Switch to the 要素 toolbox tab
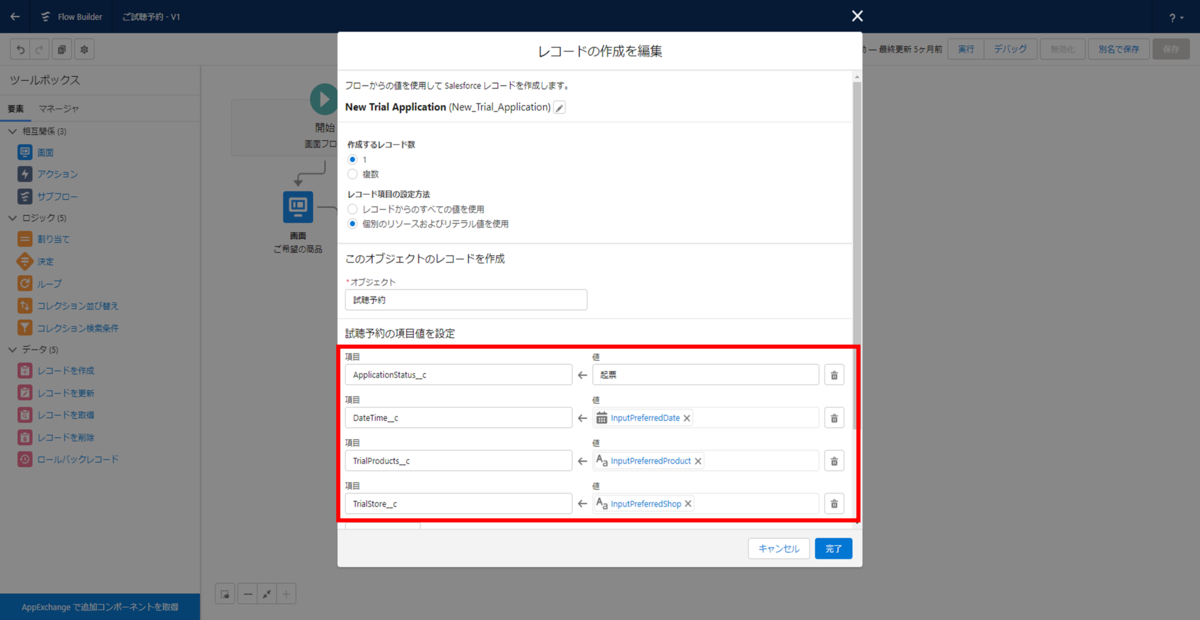The image size is (1200, 620). pyautogui.click(x=16, y=108)
